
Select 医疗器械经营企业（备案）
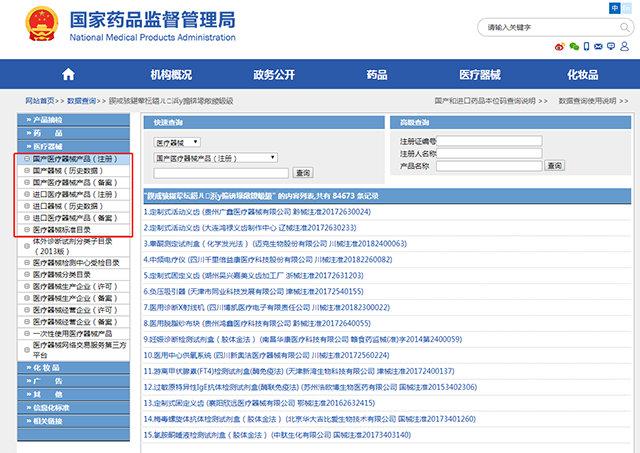pos(75,322)
